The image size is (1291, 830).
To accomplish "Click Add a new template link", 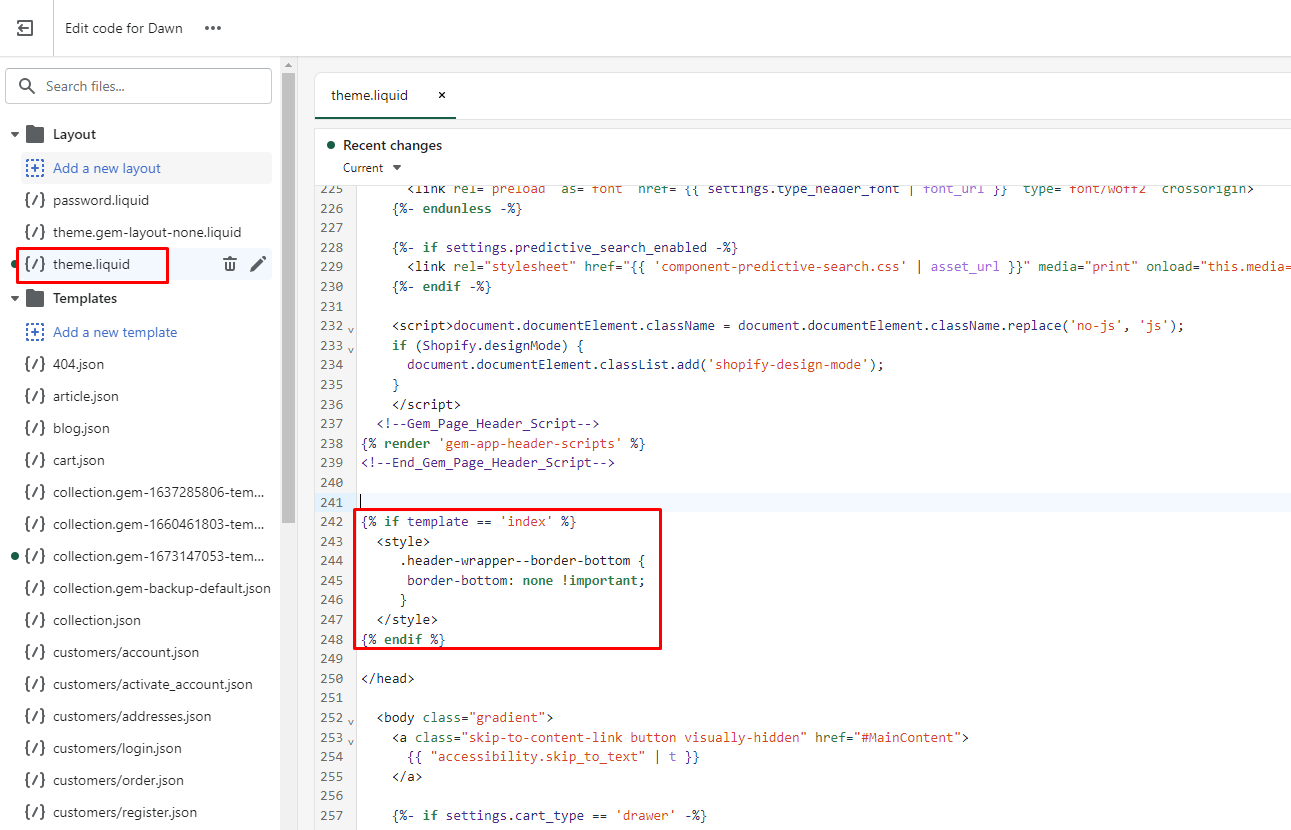I will coord(115,332).
